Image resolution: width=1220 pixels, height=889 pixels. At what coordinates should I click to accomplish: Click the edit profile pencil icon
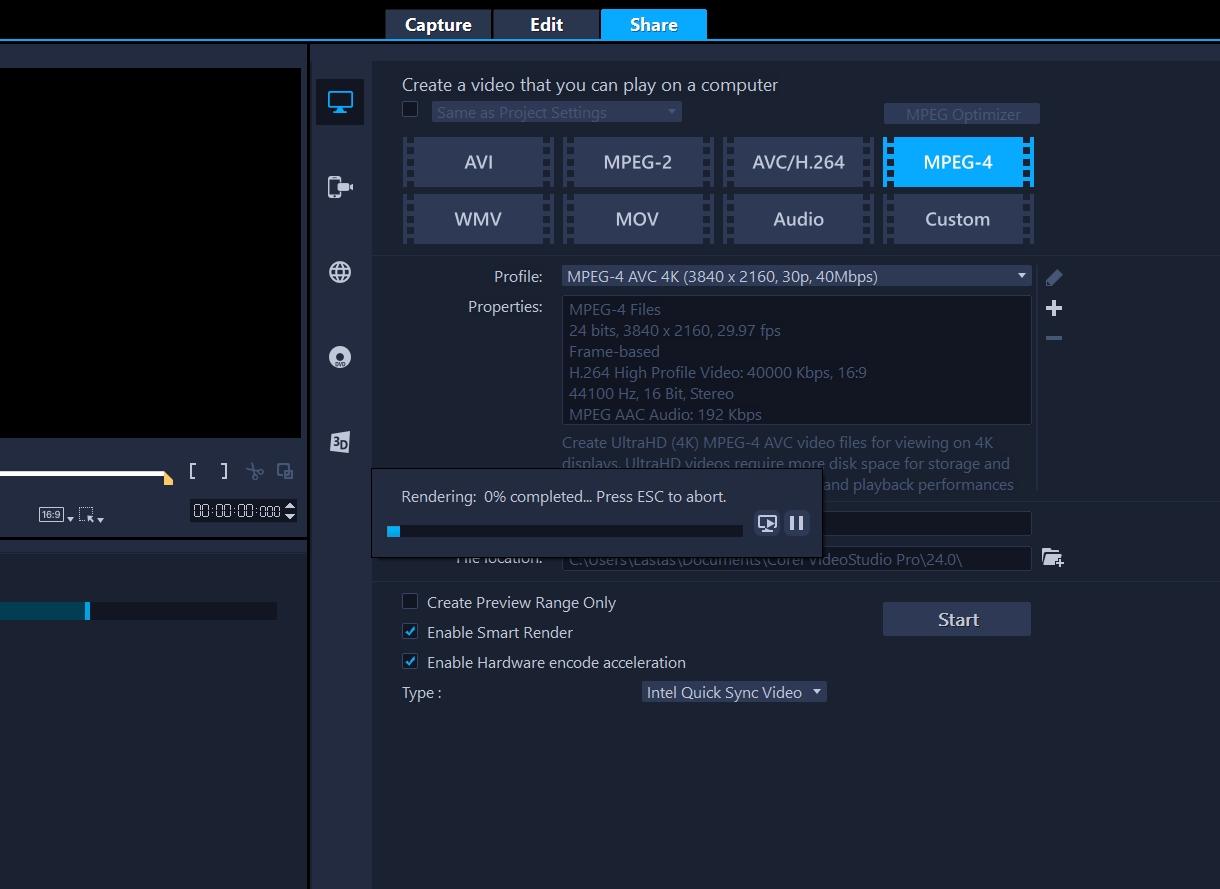coord(1054,277)
